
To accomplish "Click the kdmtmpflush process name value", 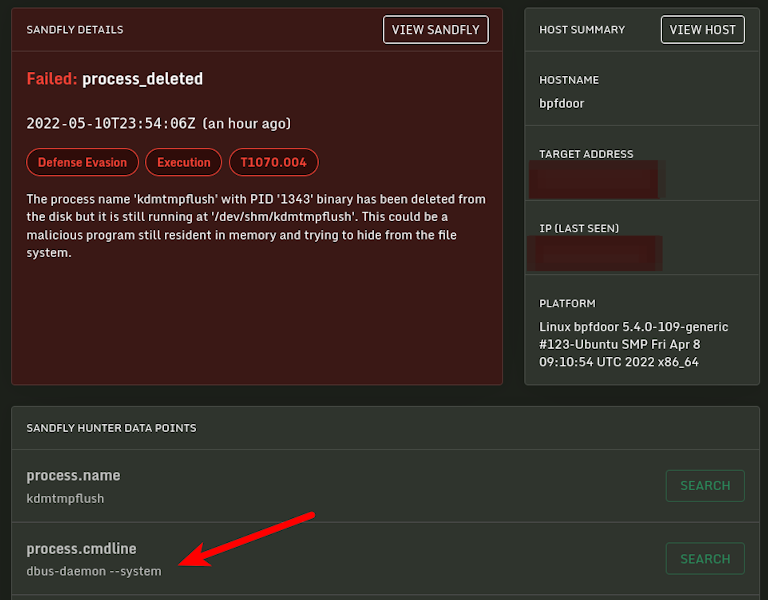I will (x=65, y=498).
